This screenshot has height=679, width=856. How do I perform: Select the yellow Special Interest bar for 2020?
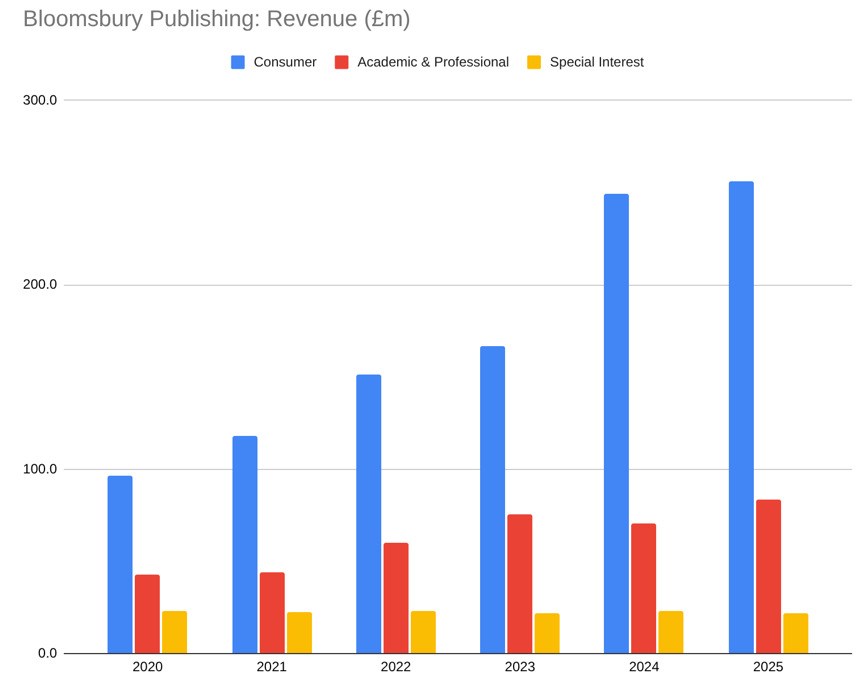click(175, 632)
